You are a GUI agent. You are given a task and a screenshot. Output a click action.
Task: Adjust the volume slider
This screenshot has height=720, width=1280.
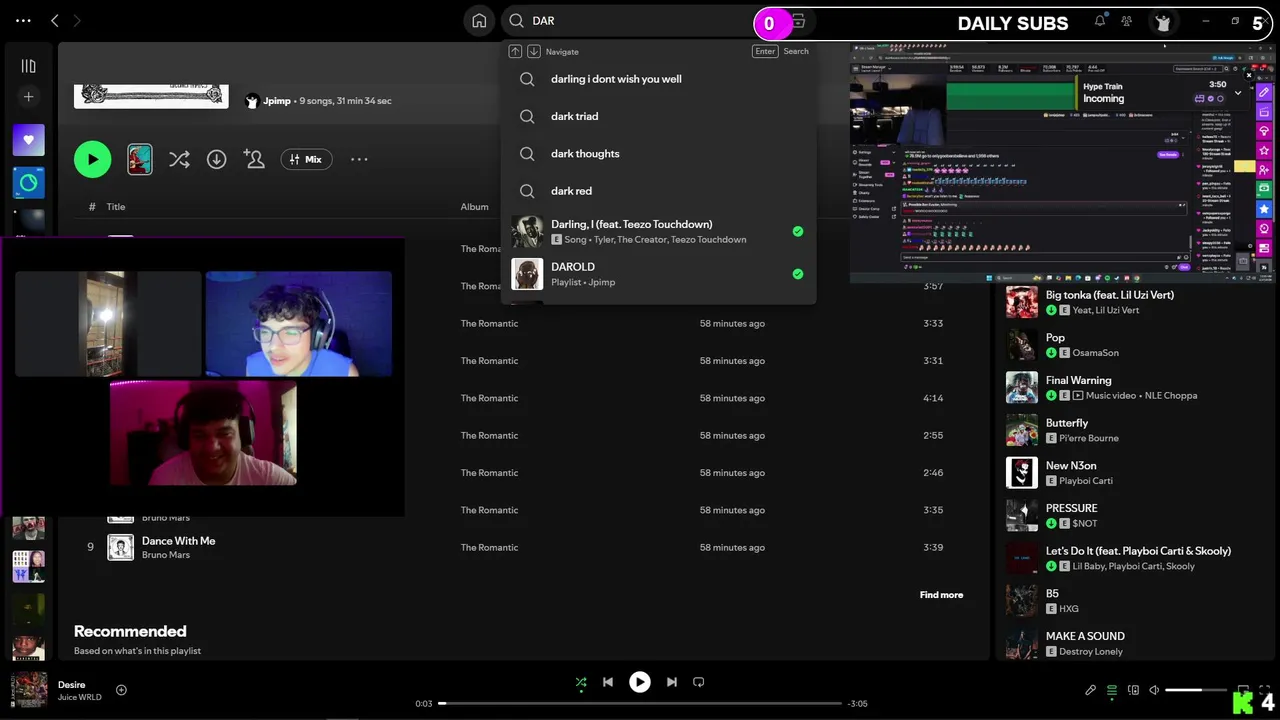(1196, 690)
